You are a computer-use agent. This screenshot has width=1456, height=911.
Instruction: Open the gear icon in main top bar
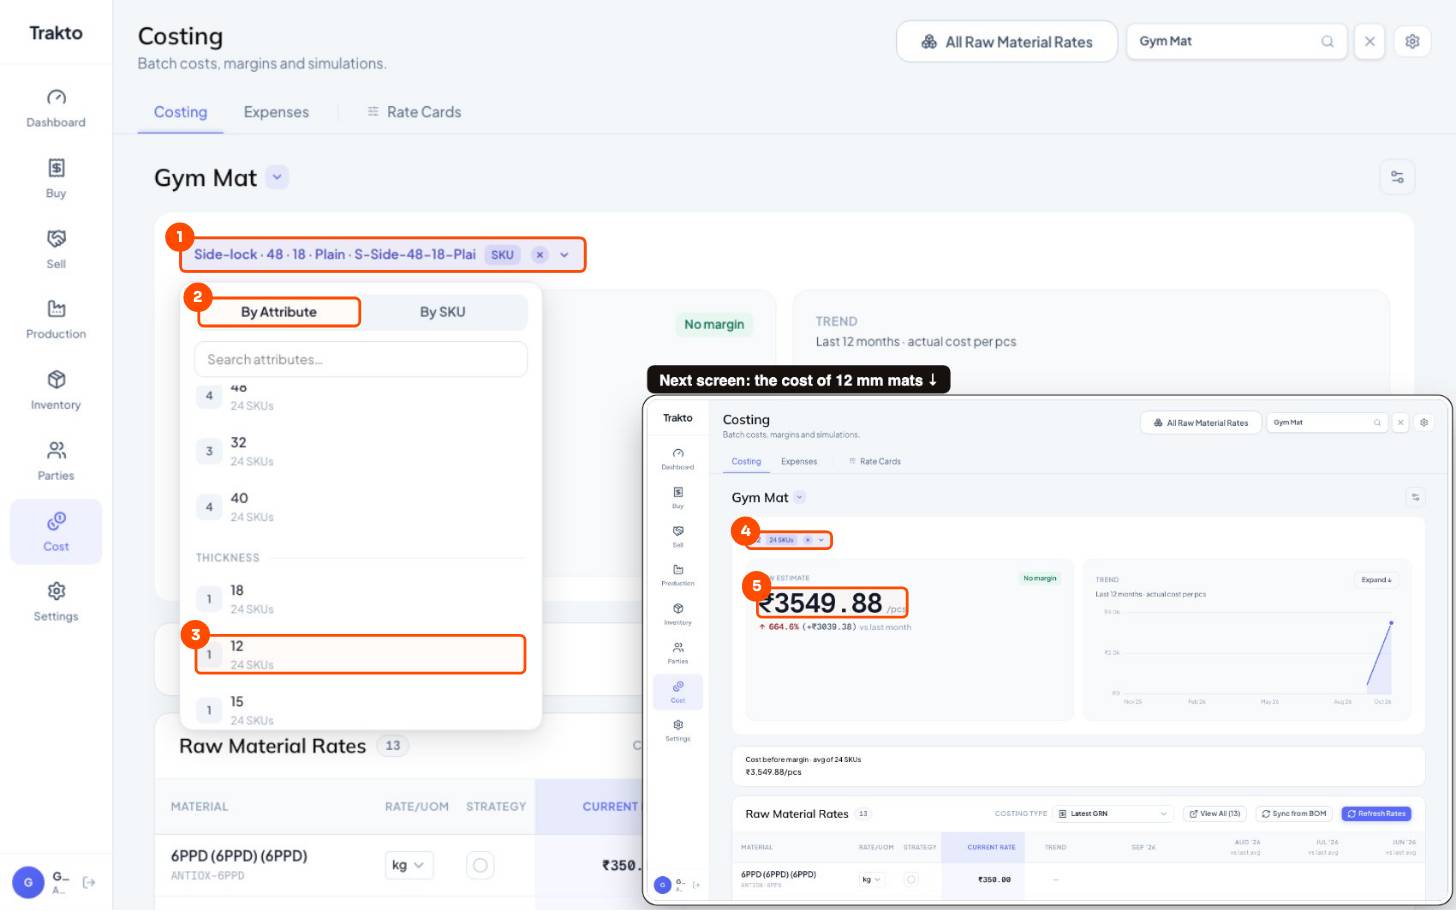[1412, 42]
